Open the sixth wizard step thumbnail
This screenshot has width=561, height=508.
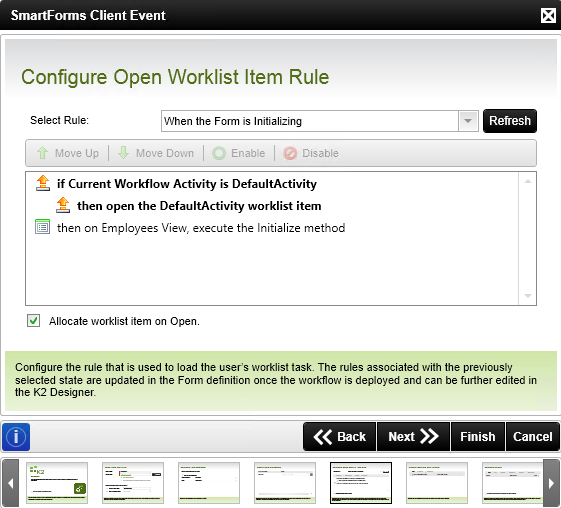coord(437,483)
